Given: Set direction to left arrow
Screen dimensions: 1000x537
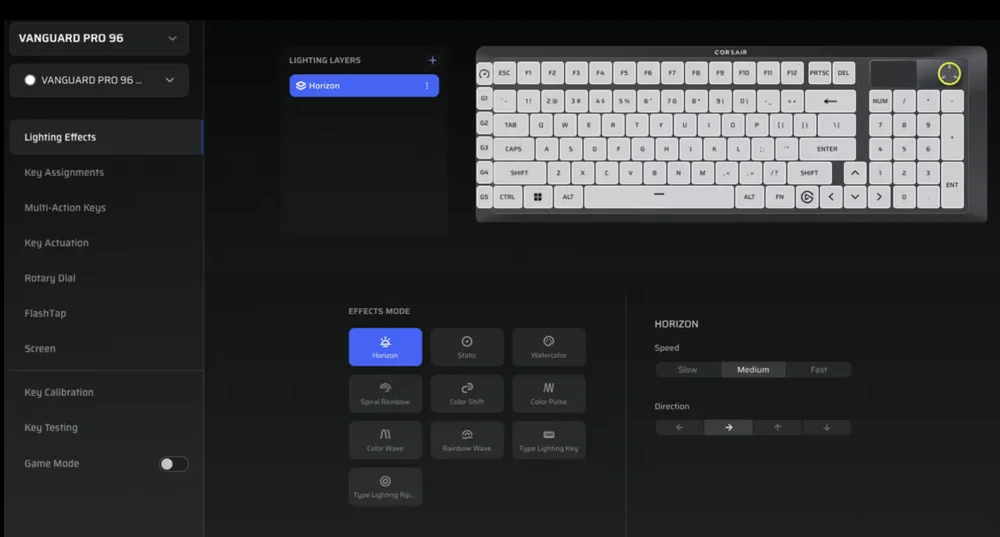Looking at the screenshot, I should point(680,427).
